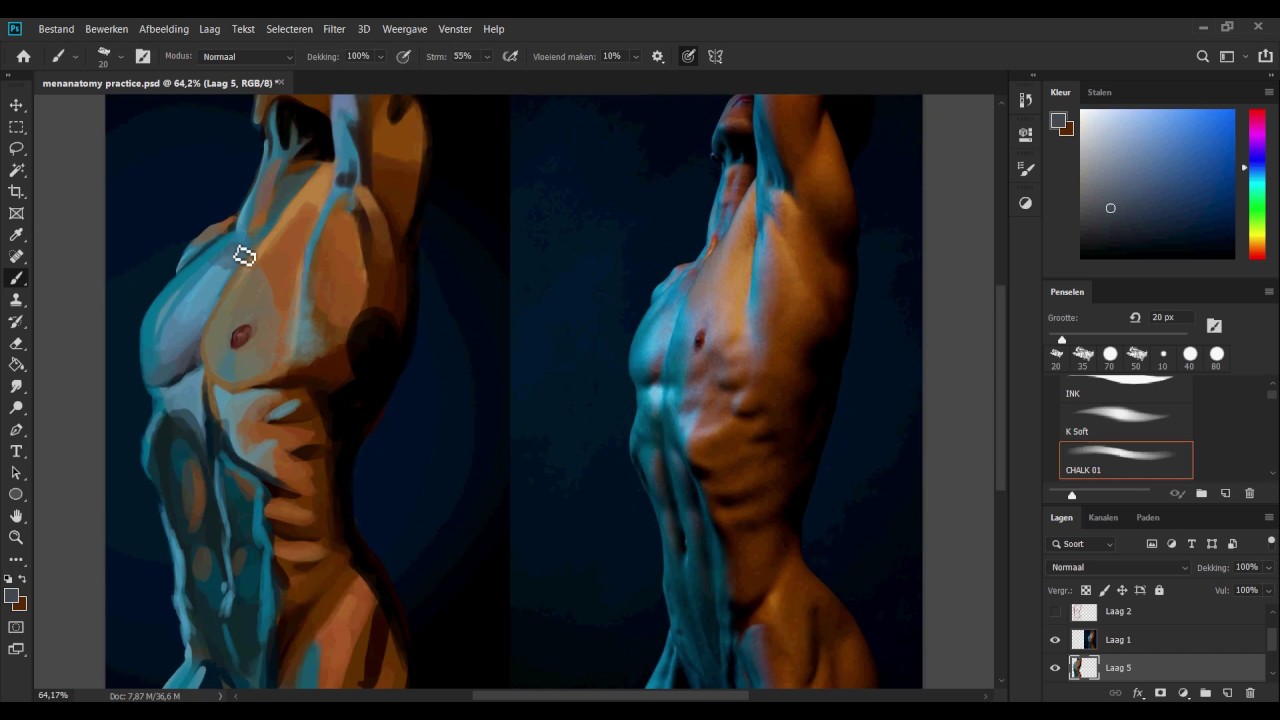Toggle lock all for layer

1159,591
